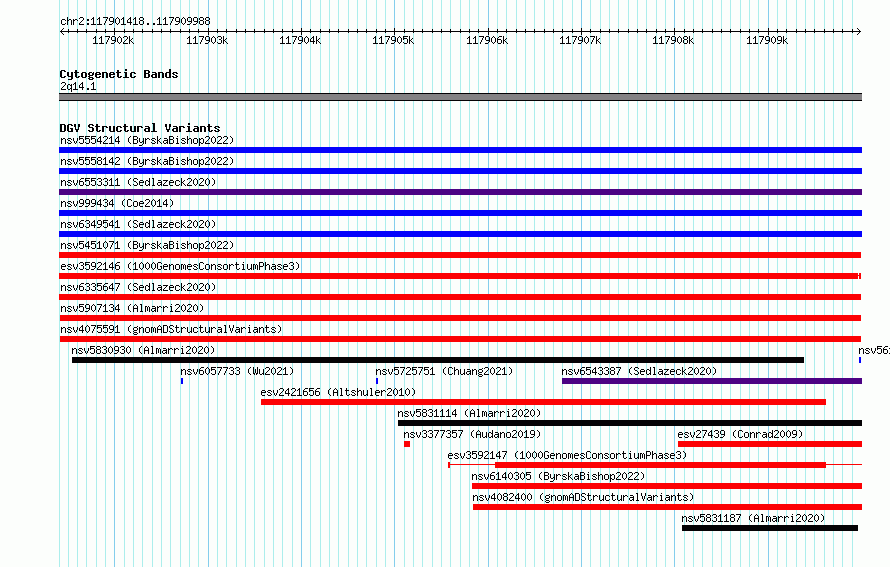
Task: Select the gray 2q14.1 cytogenetic band bar
Action: (460, 97)
